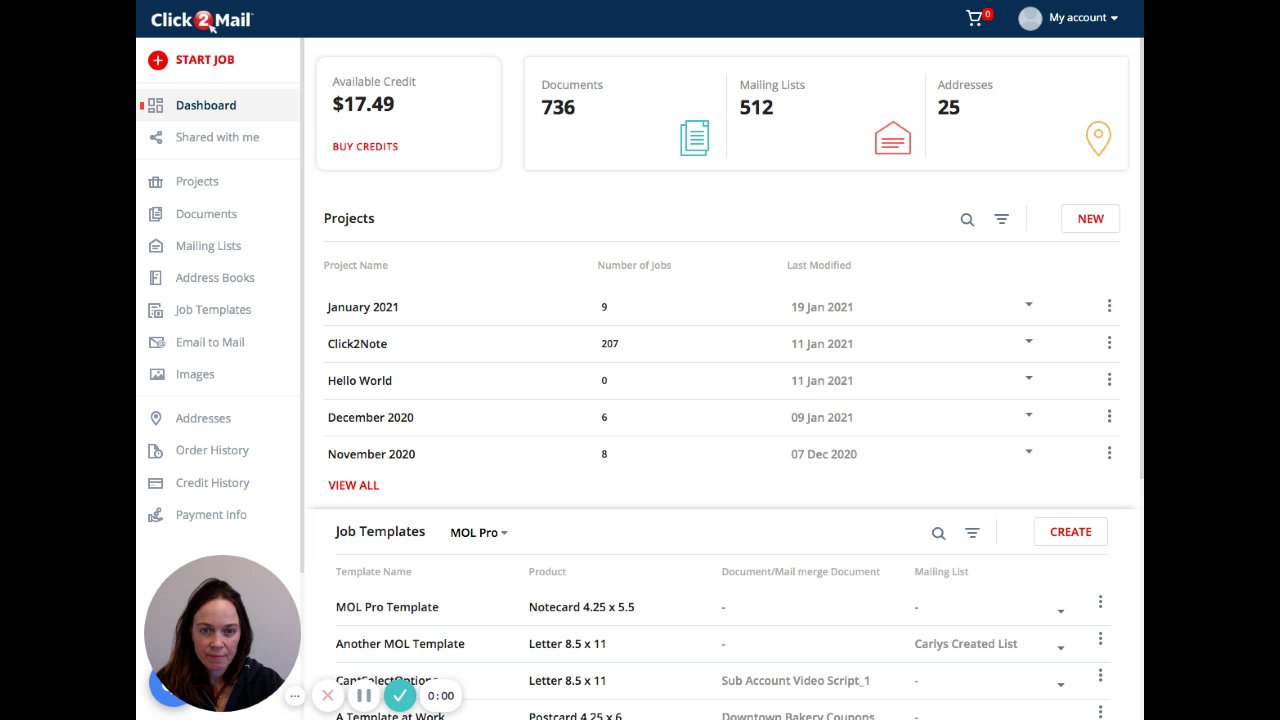Click VIEW ALL projects link

pyautogui.click(x=354, y=485)
